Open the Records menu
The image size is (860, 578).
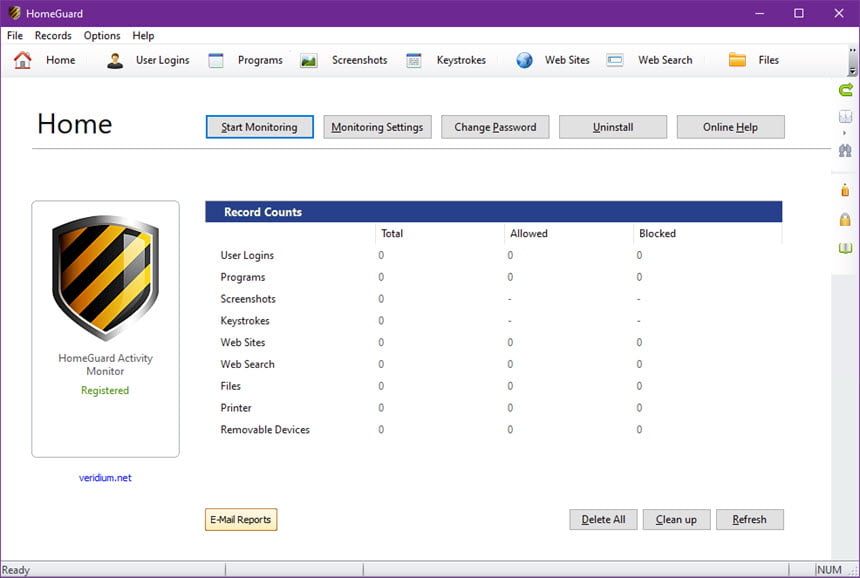pyautogui.click(x=53, y=36)
